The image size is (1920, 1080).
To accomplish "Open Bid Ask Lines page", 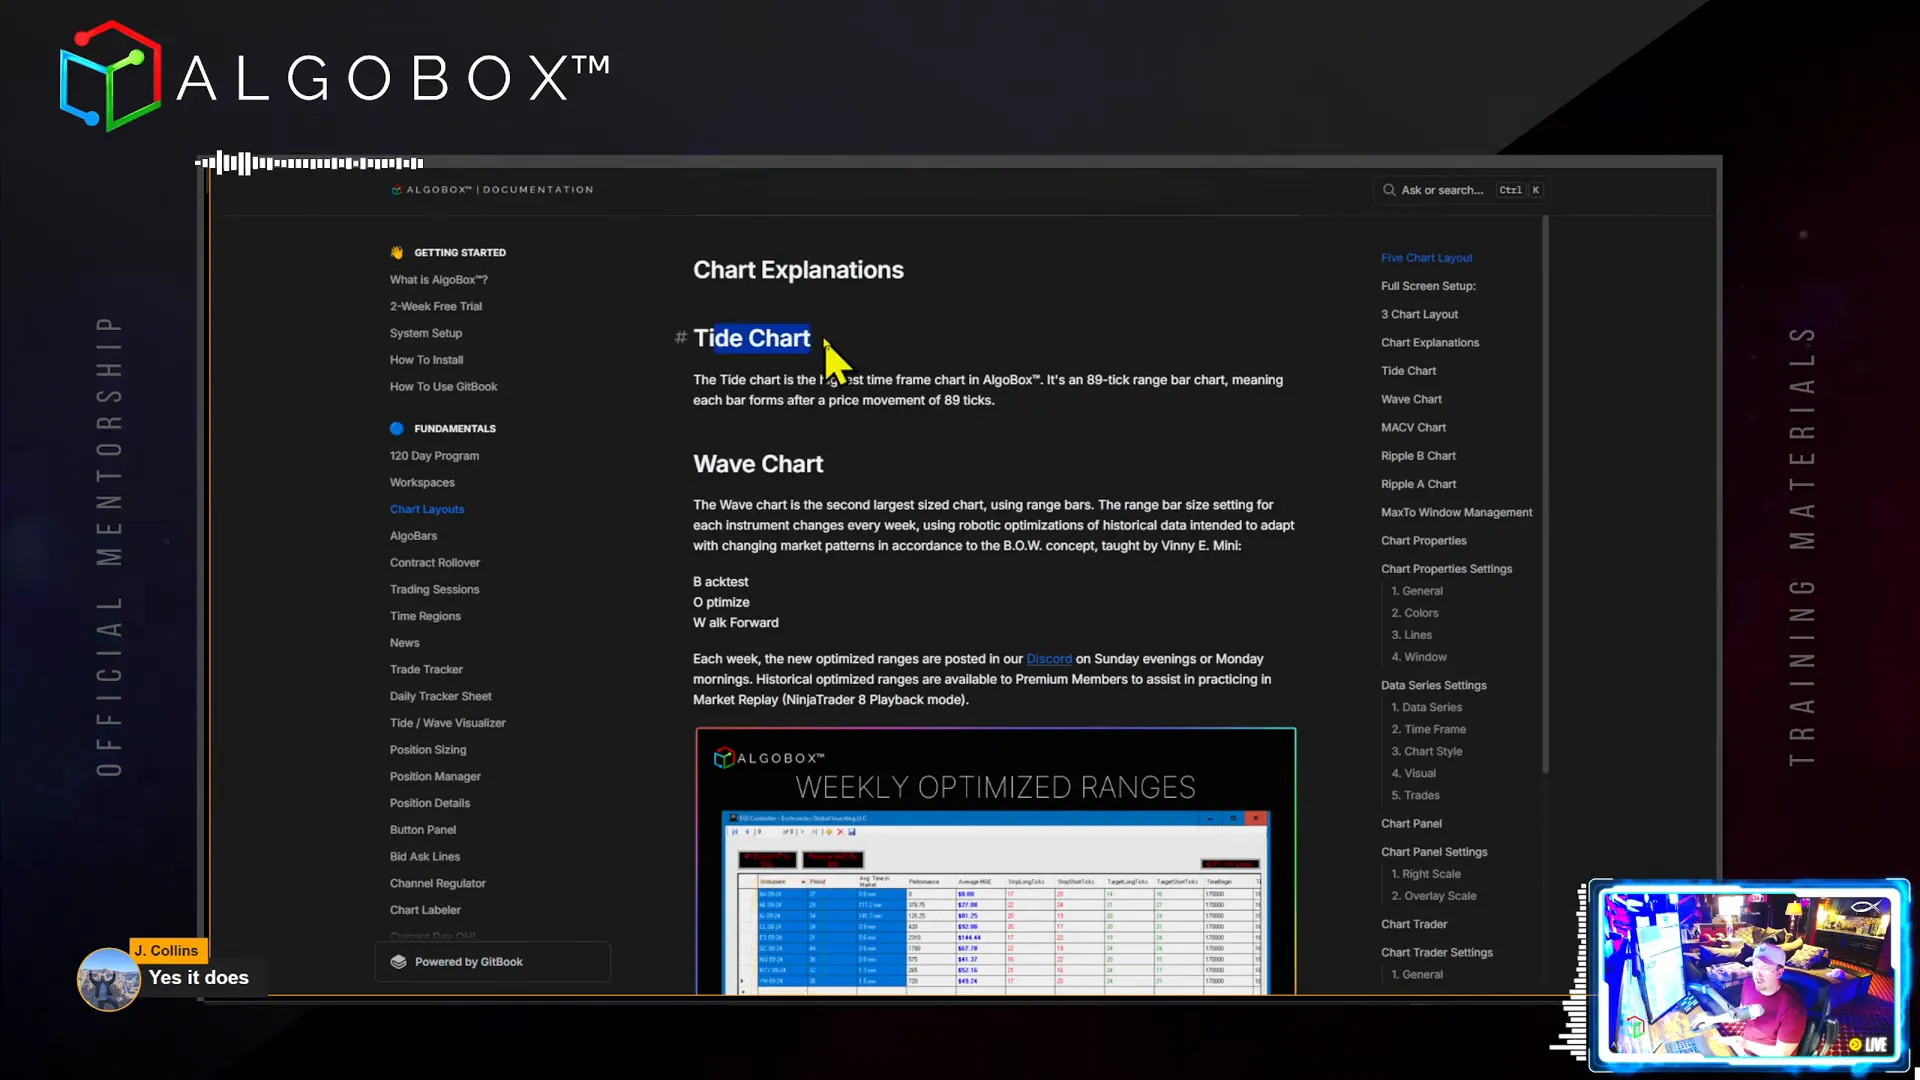I will click(x=425, y=857).
